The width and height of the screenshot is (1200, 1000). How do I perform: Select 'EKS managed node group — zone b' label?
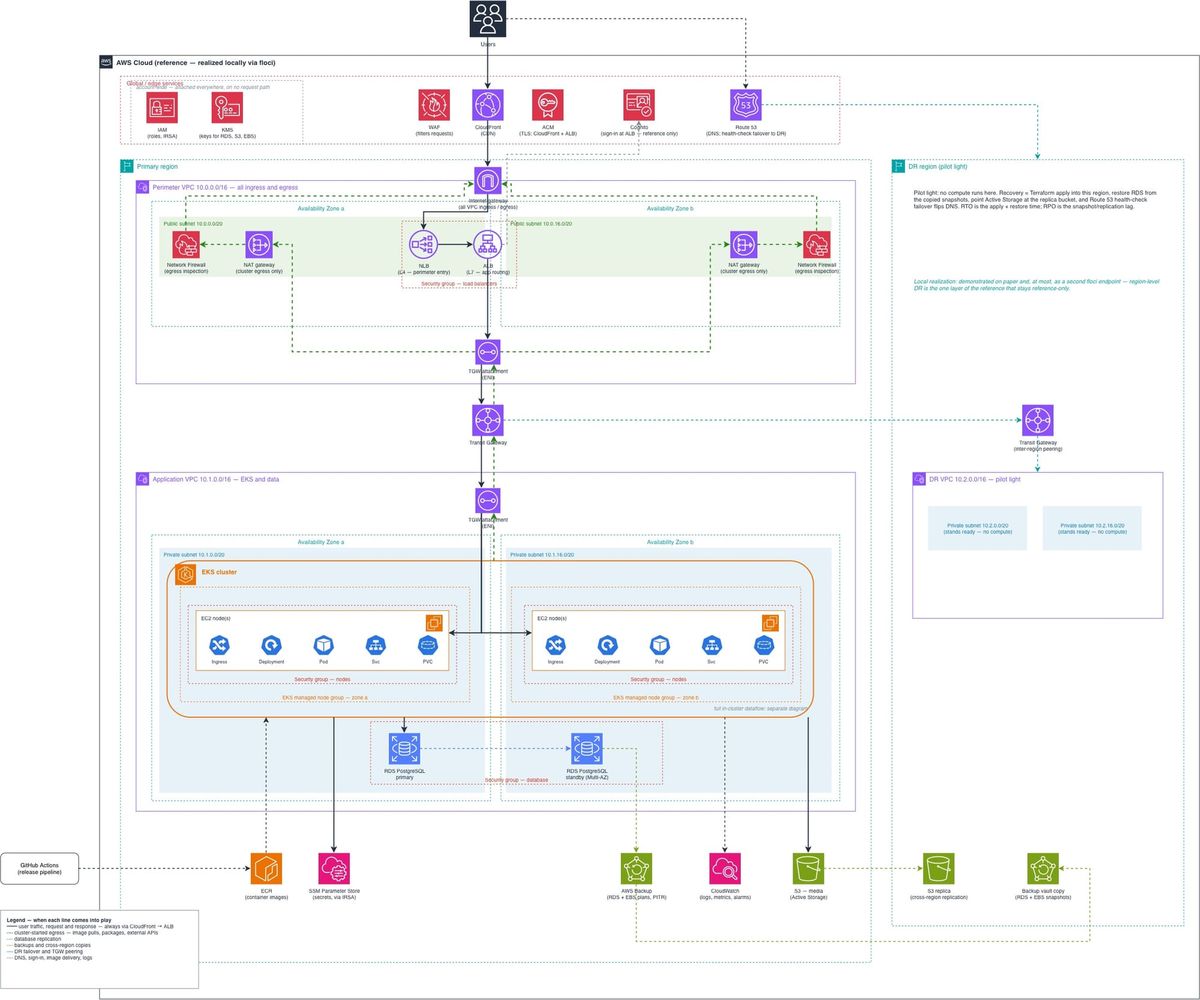click(x=656, y=697)
